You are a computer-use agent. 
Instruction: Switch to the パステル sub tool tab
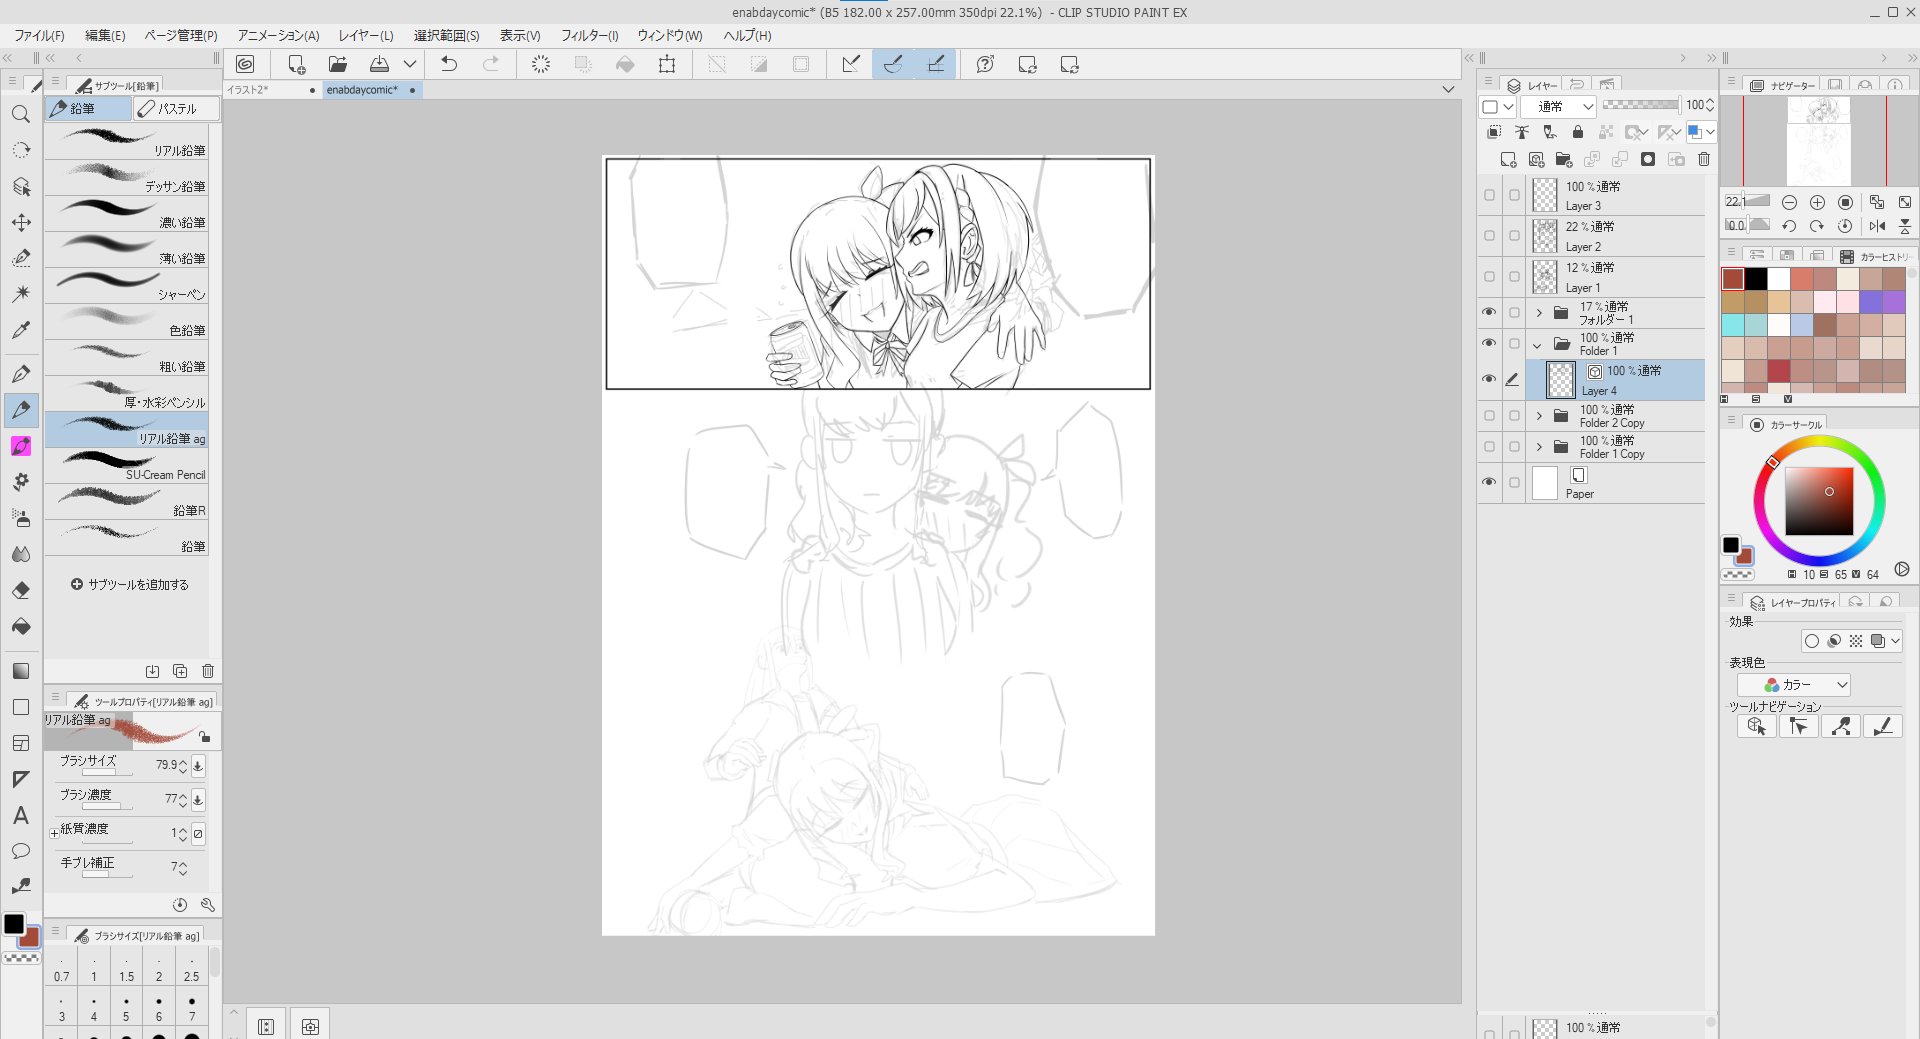click(x=177, y=108)
